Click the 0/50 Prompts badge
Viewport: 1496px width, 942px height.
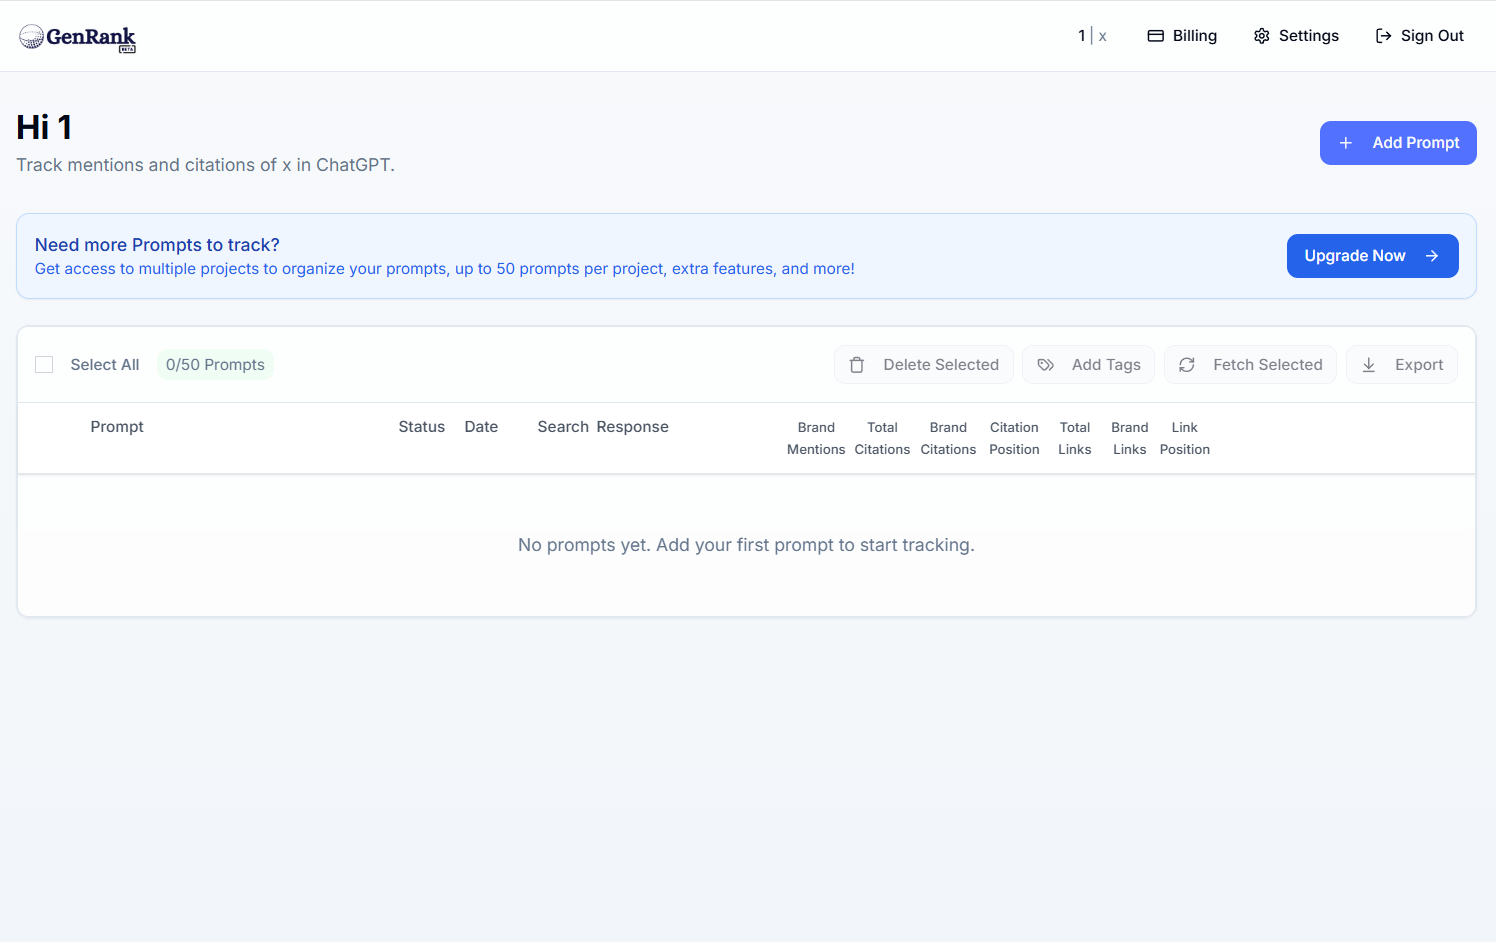pos(215,365)
